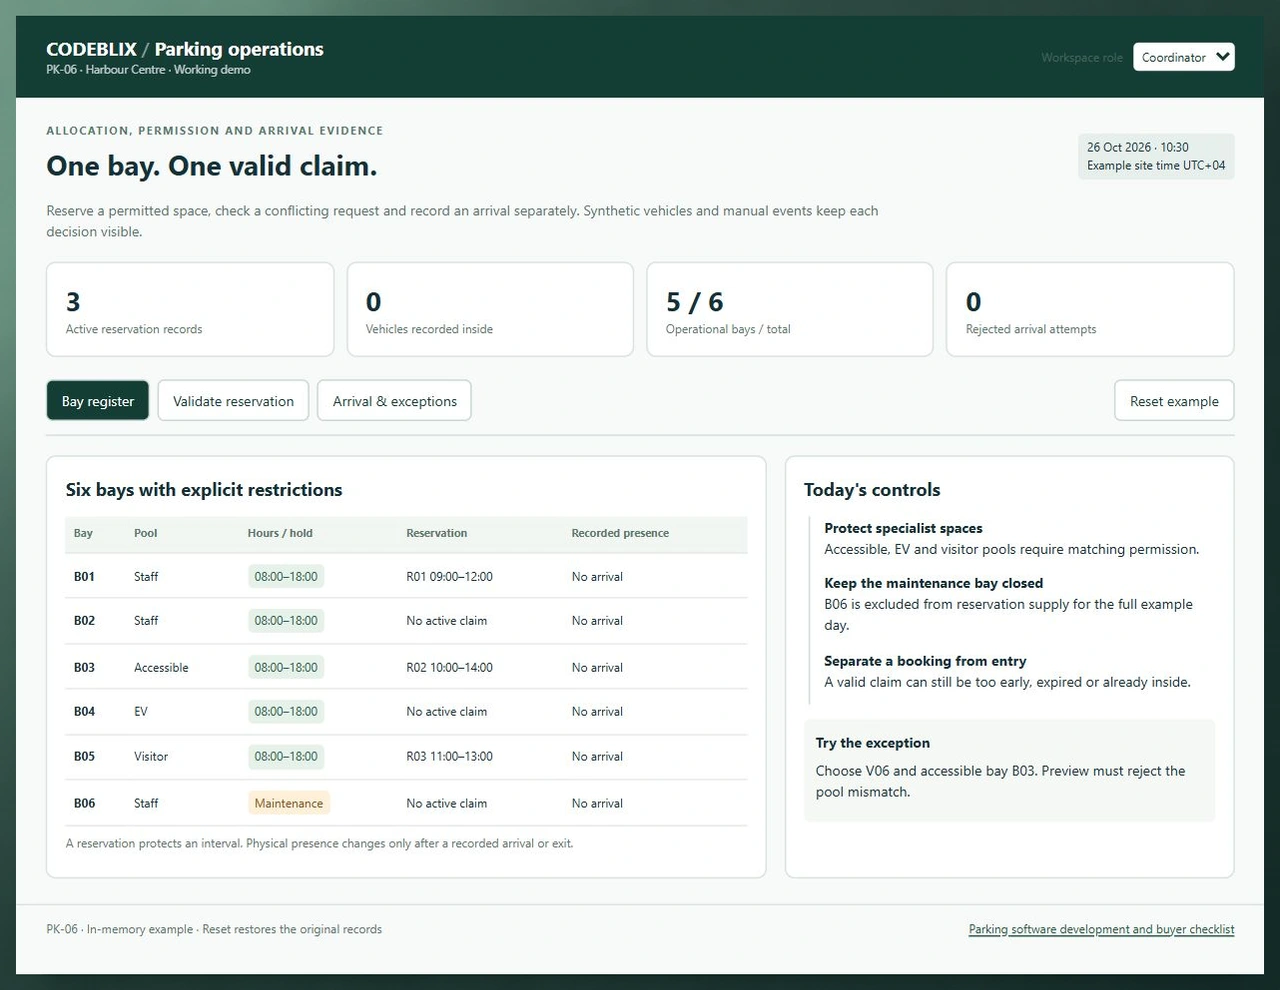Screen dimensions: 1280x990
Task: Click the Recorded presence column header
Action: tap(620, 533)
